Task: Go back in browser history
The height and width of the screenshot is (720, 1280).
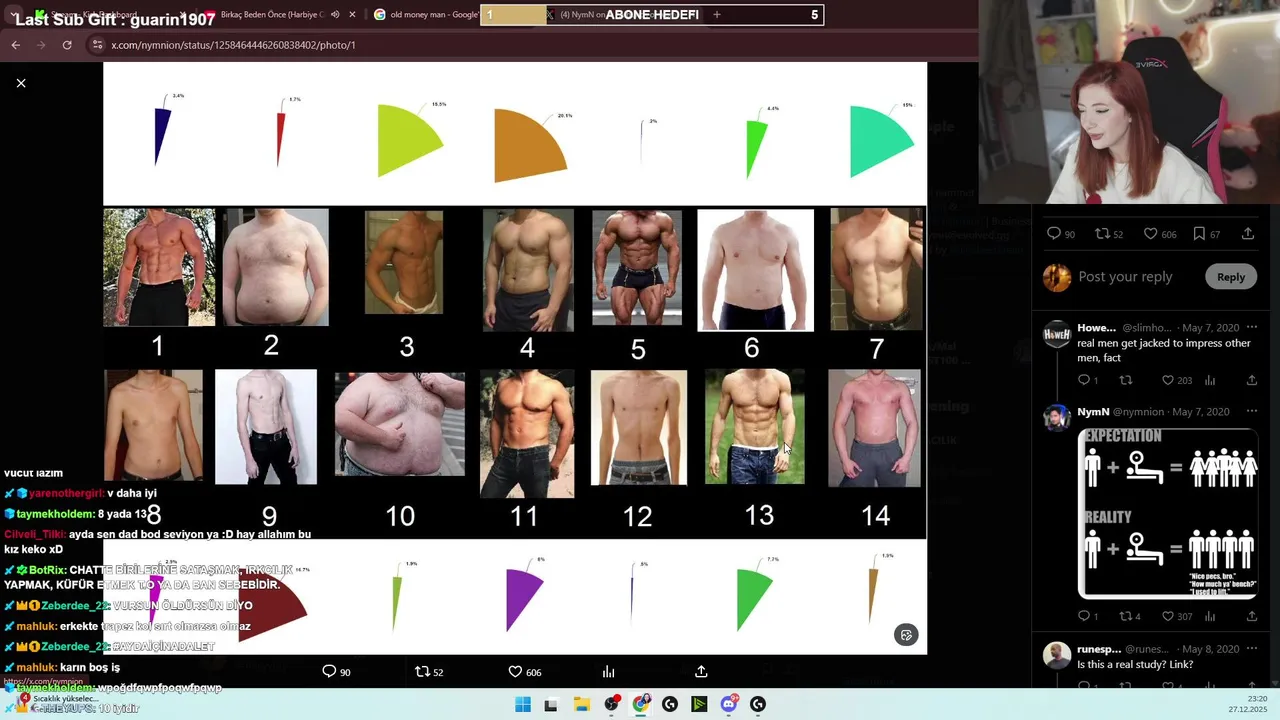Action: [15, 45]
